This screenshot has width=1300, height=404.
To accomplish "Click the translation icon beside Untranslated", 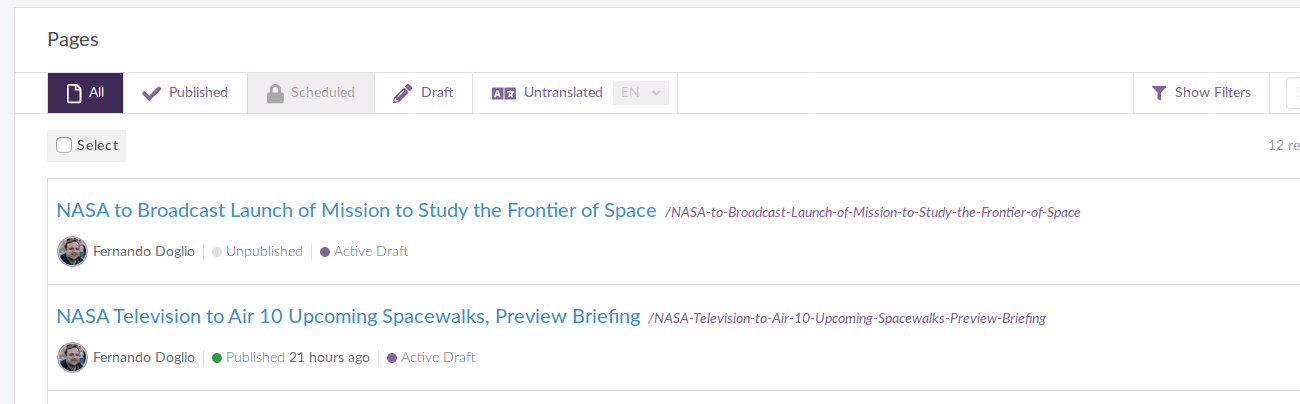I will (x=503, y=93).
